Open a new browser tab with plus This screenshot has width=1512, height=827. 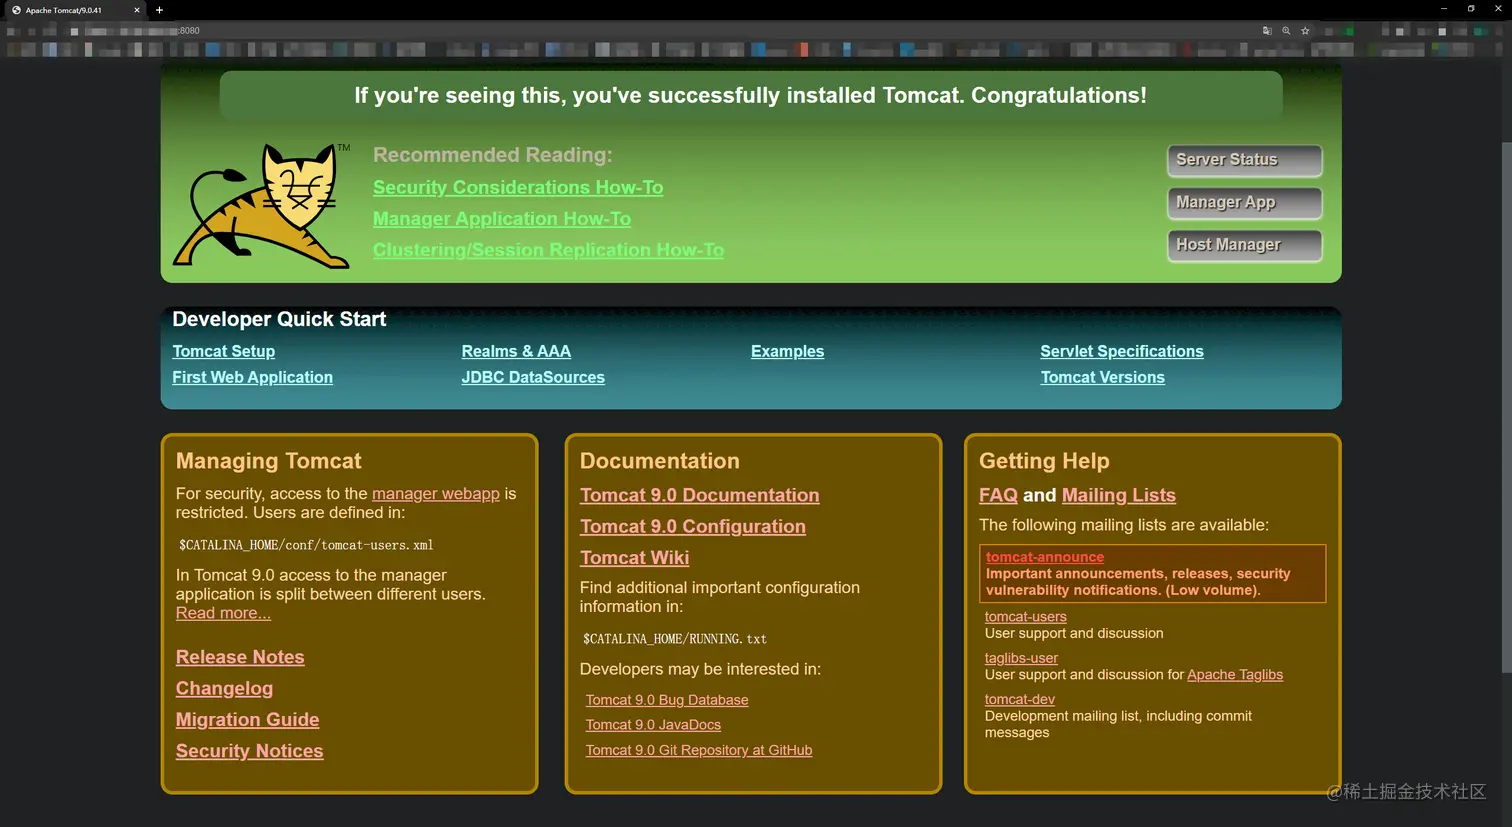pos(159,10)
